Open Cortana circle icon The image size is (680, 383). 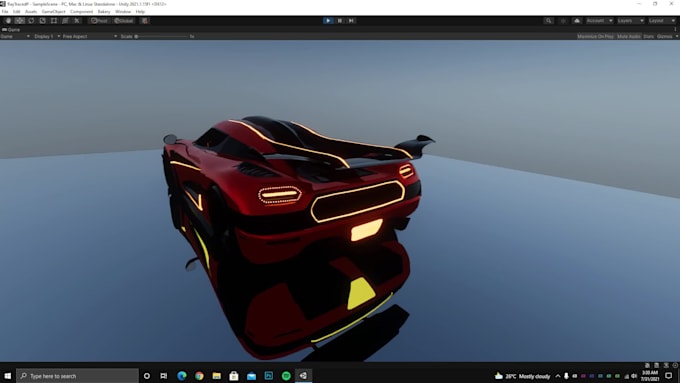[147, 376]
